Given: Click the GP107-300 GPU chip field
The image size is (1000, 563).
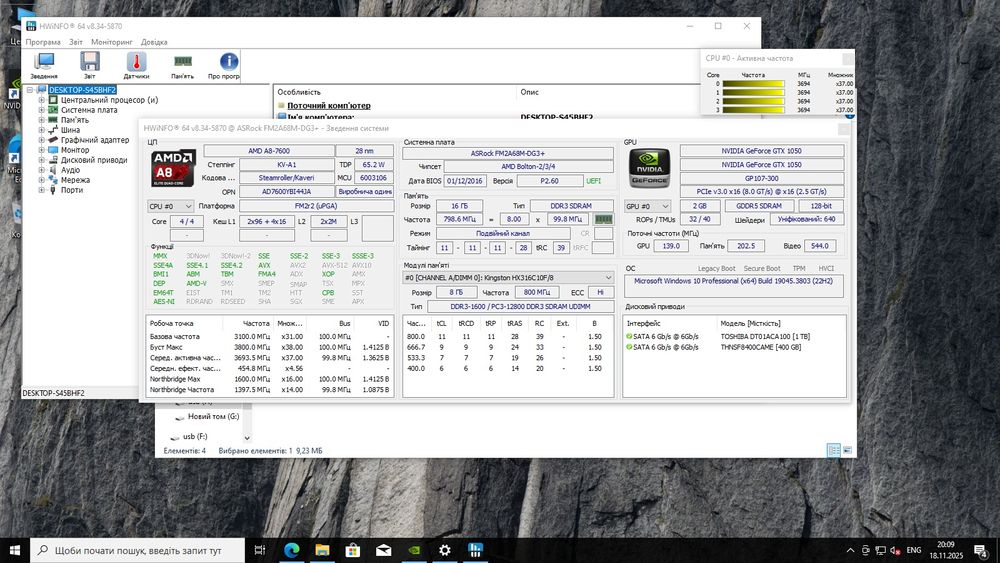Looking at the screenshot, I should click(x=761, y=179).
